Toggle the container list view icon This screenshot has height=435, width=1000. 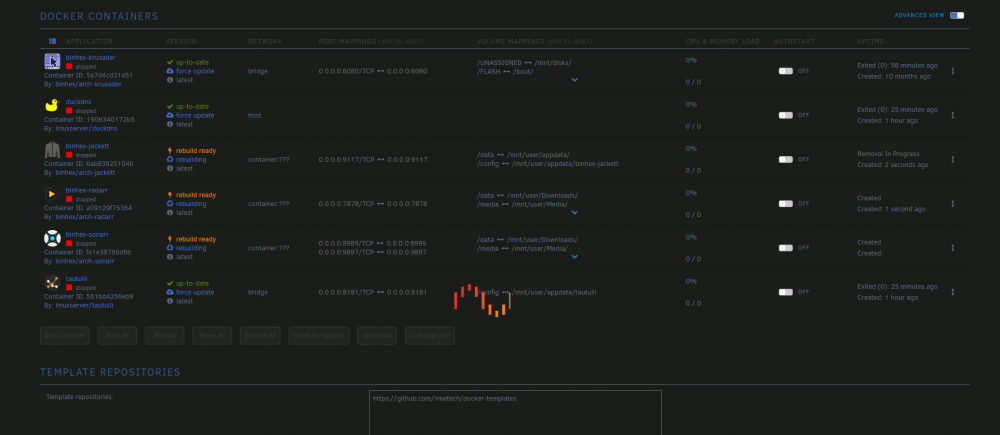52,41
